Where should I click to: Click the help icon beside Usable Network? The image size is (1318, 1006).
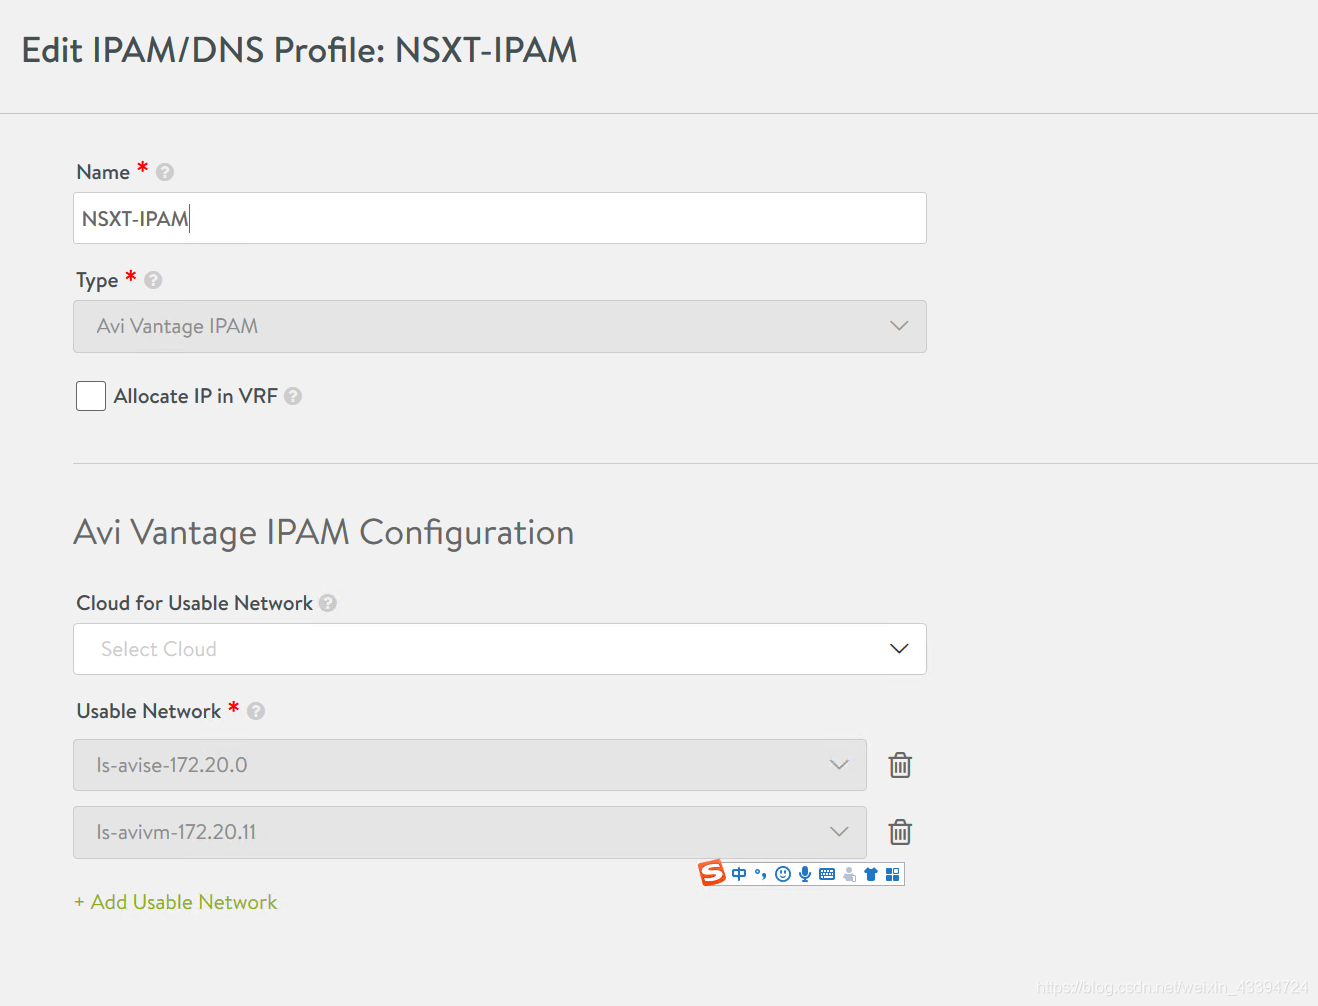click(x=256, y=711)
